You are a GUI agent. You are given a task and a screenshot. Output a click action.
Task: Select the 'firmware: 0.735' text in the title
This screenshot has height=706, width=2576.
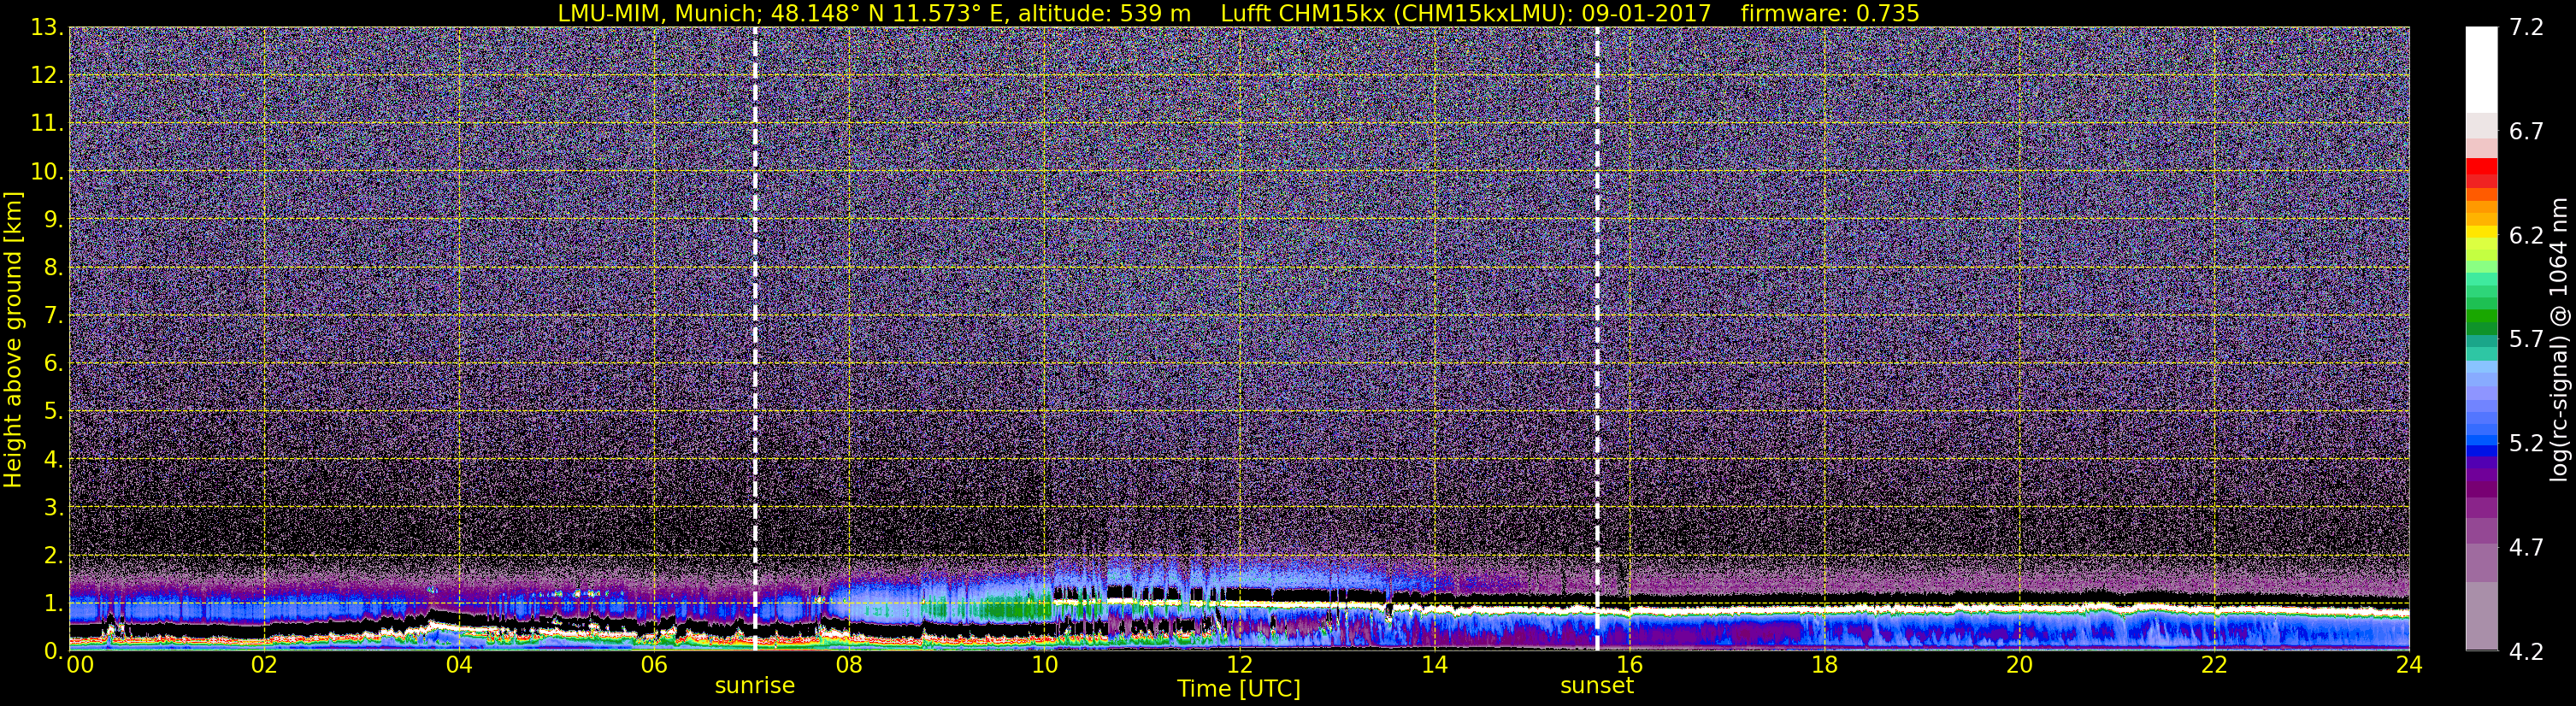pyautogui.click(x=1830, y=13)
